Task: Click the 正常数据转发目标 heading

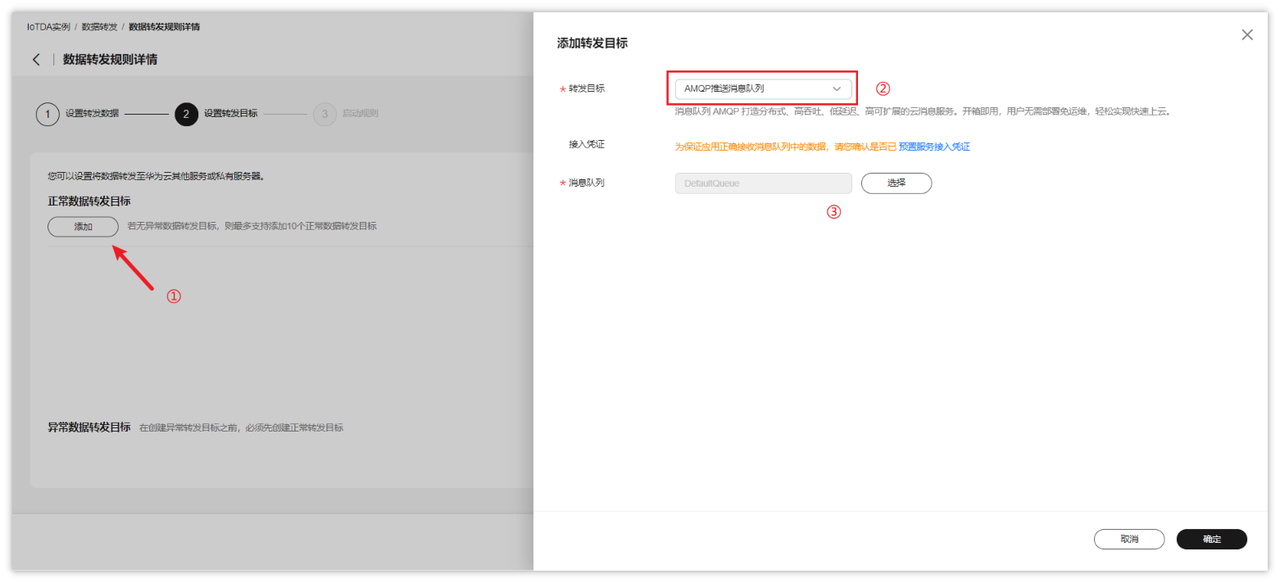Action: click(x=89, y=202)
